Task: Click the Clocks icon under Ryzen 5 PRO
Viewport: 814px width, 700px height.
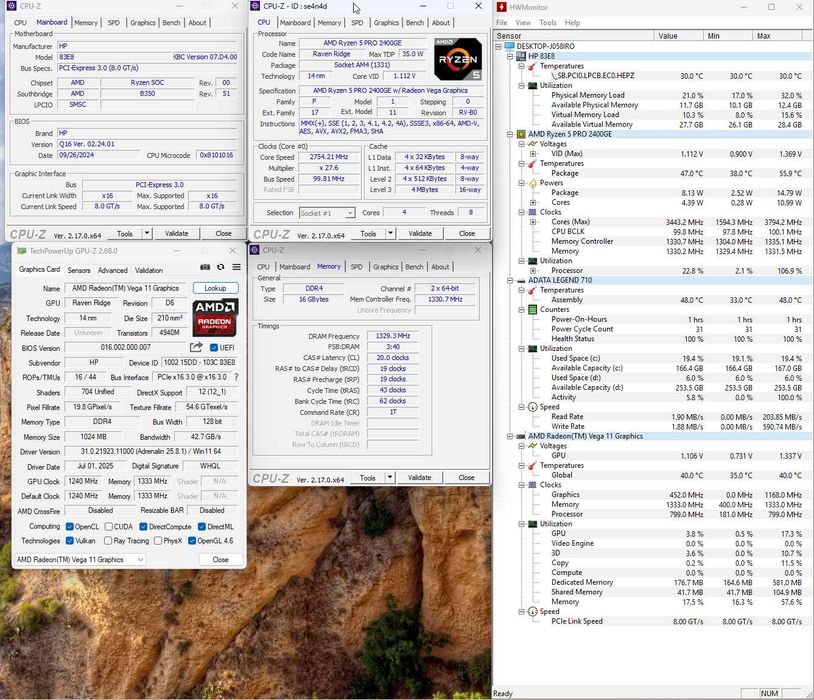Action: pyautogui.click(x=533, y=212)
